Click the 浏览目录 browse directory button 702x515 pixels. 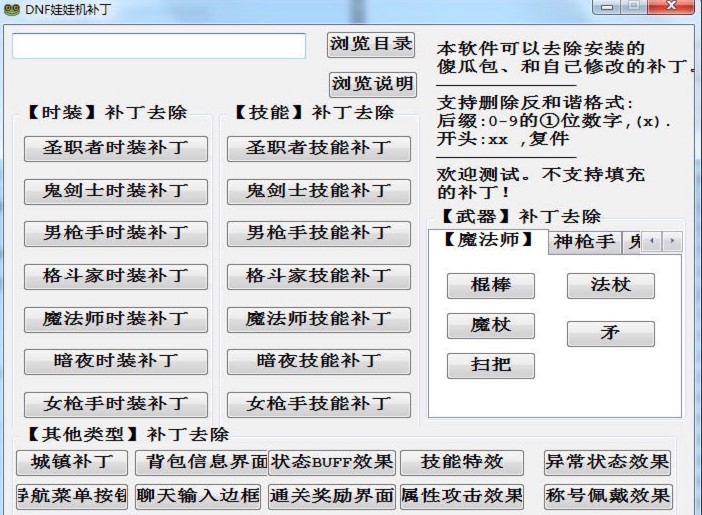371,45
